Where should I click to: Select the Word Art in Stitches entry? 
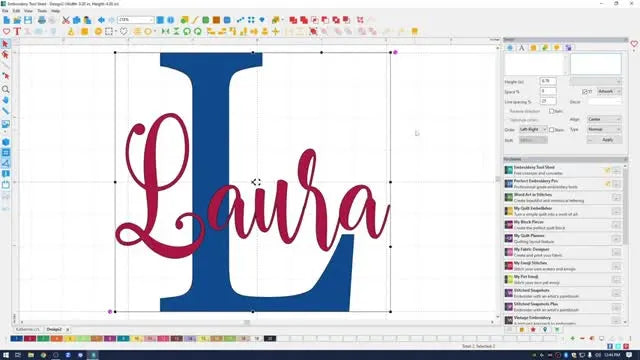click(563, 198)
